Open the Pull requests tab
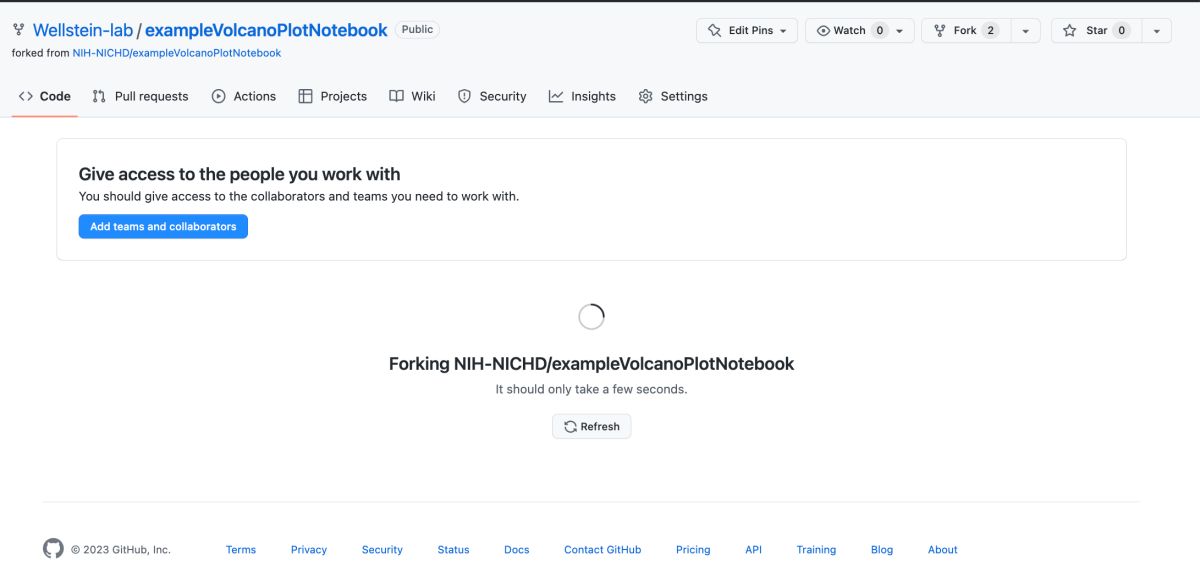The image size is (1200, 566). click(x=140, y=96)
